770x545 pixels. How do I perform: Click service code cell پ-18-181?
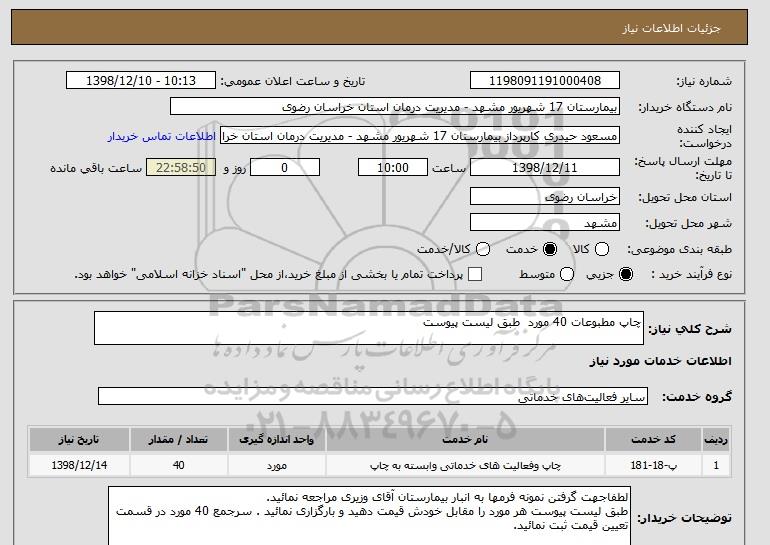653,465
